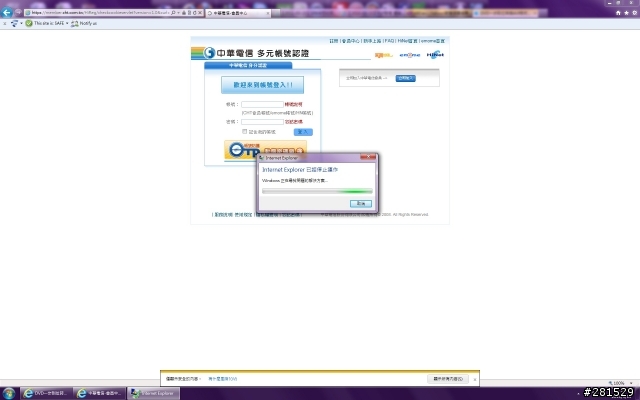The height and width of the screenshot is (400, 640).
Task: Open Home via the house icon
Action: [618, 13]
